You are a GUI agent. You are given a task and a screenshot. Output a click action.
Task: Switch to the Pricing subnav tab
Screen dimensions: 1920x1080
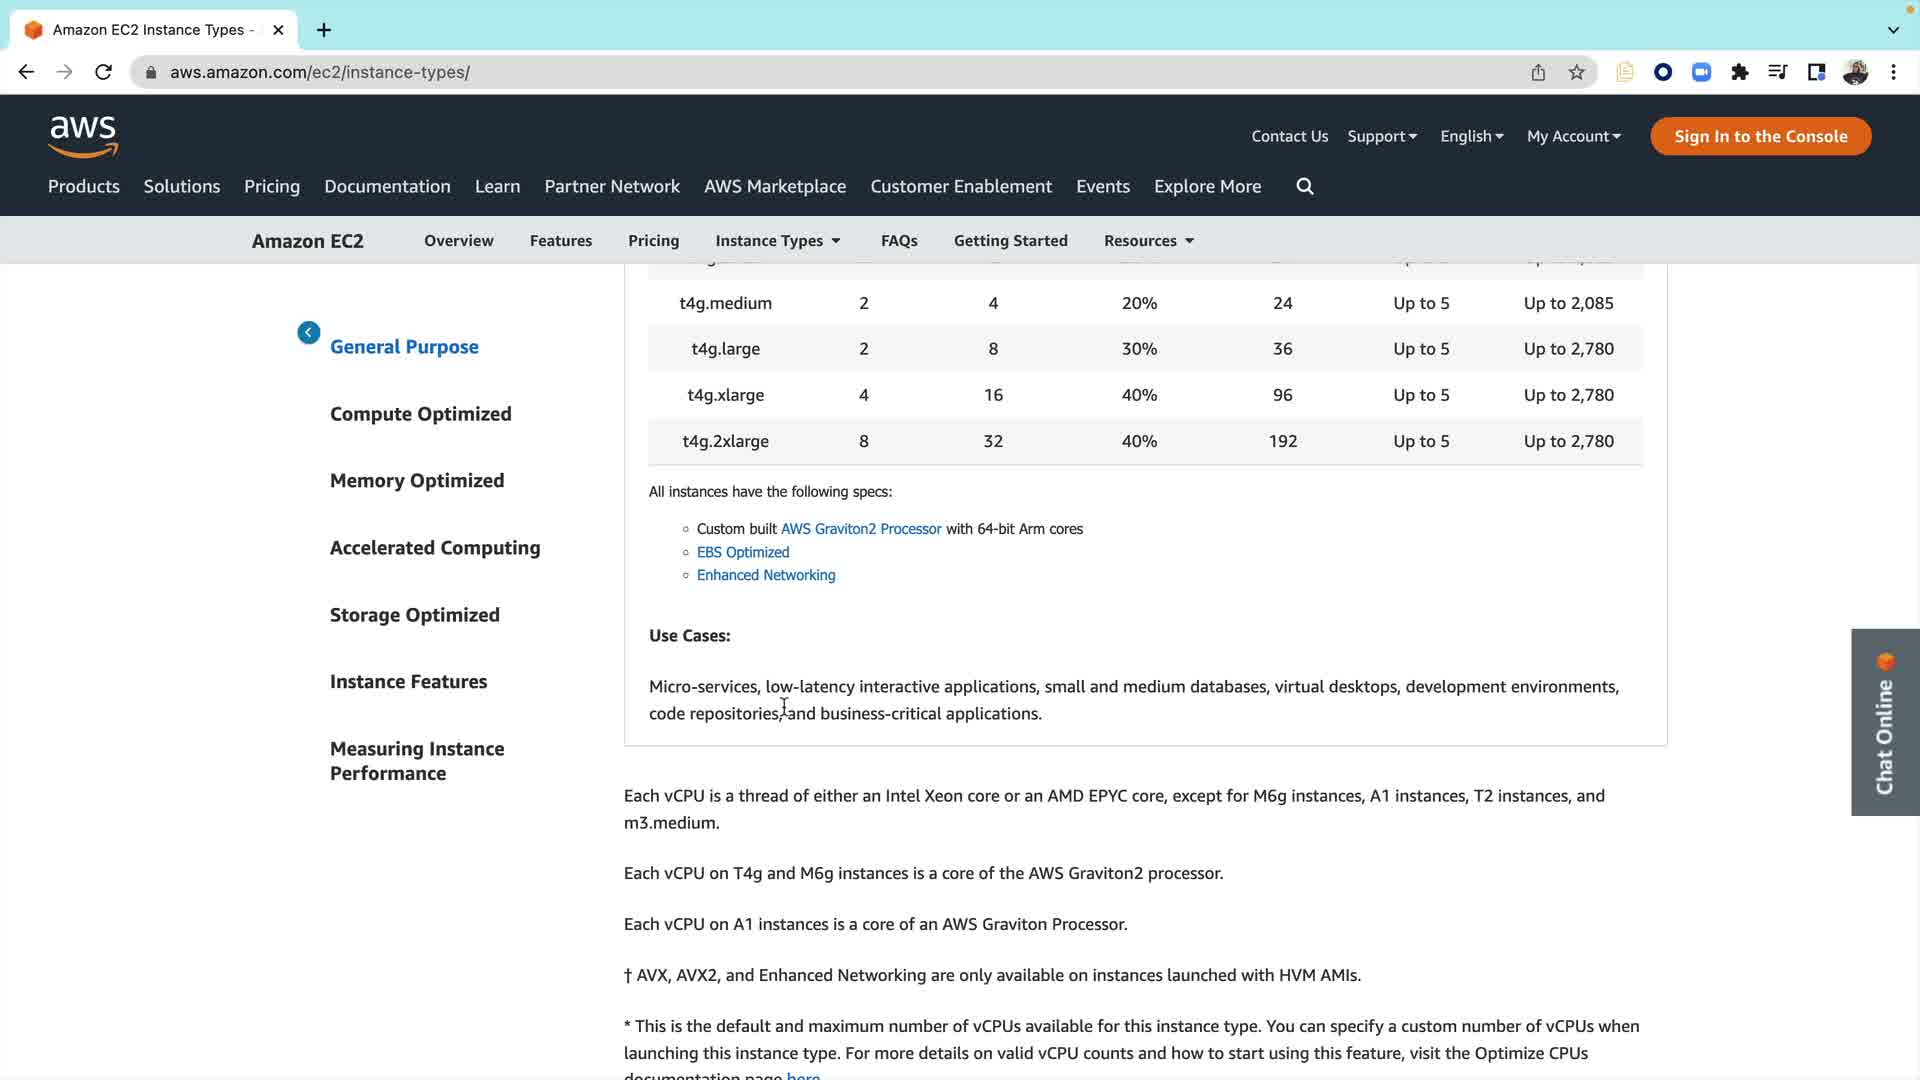click(x=653, y=240)
